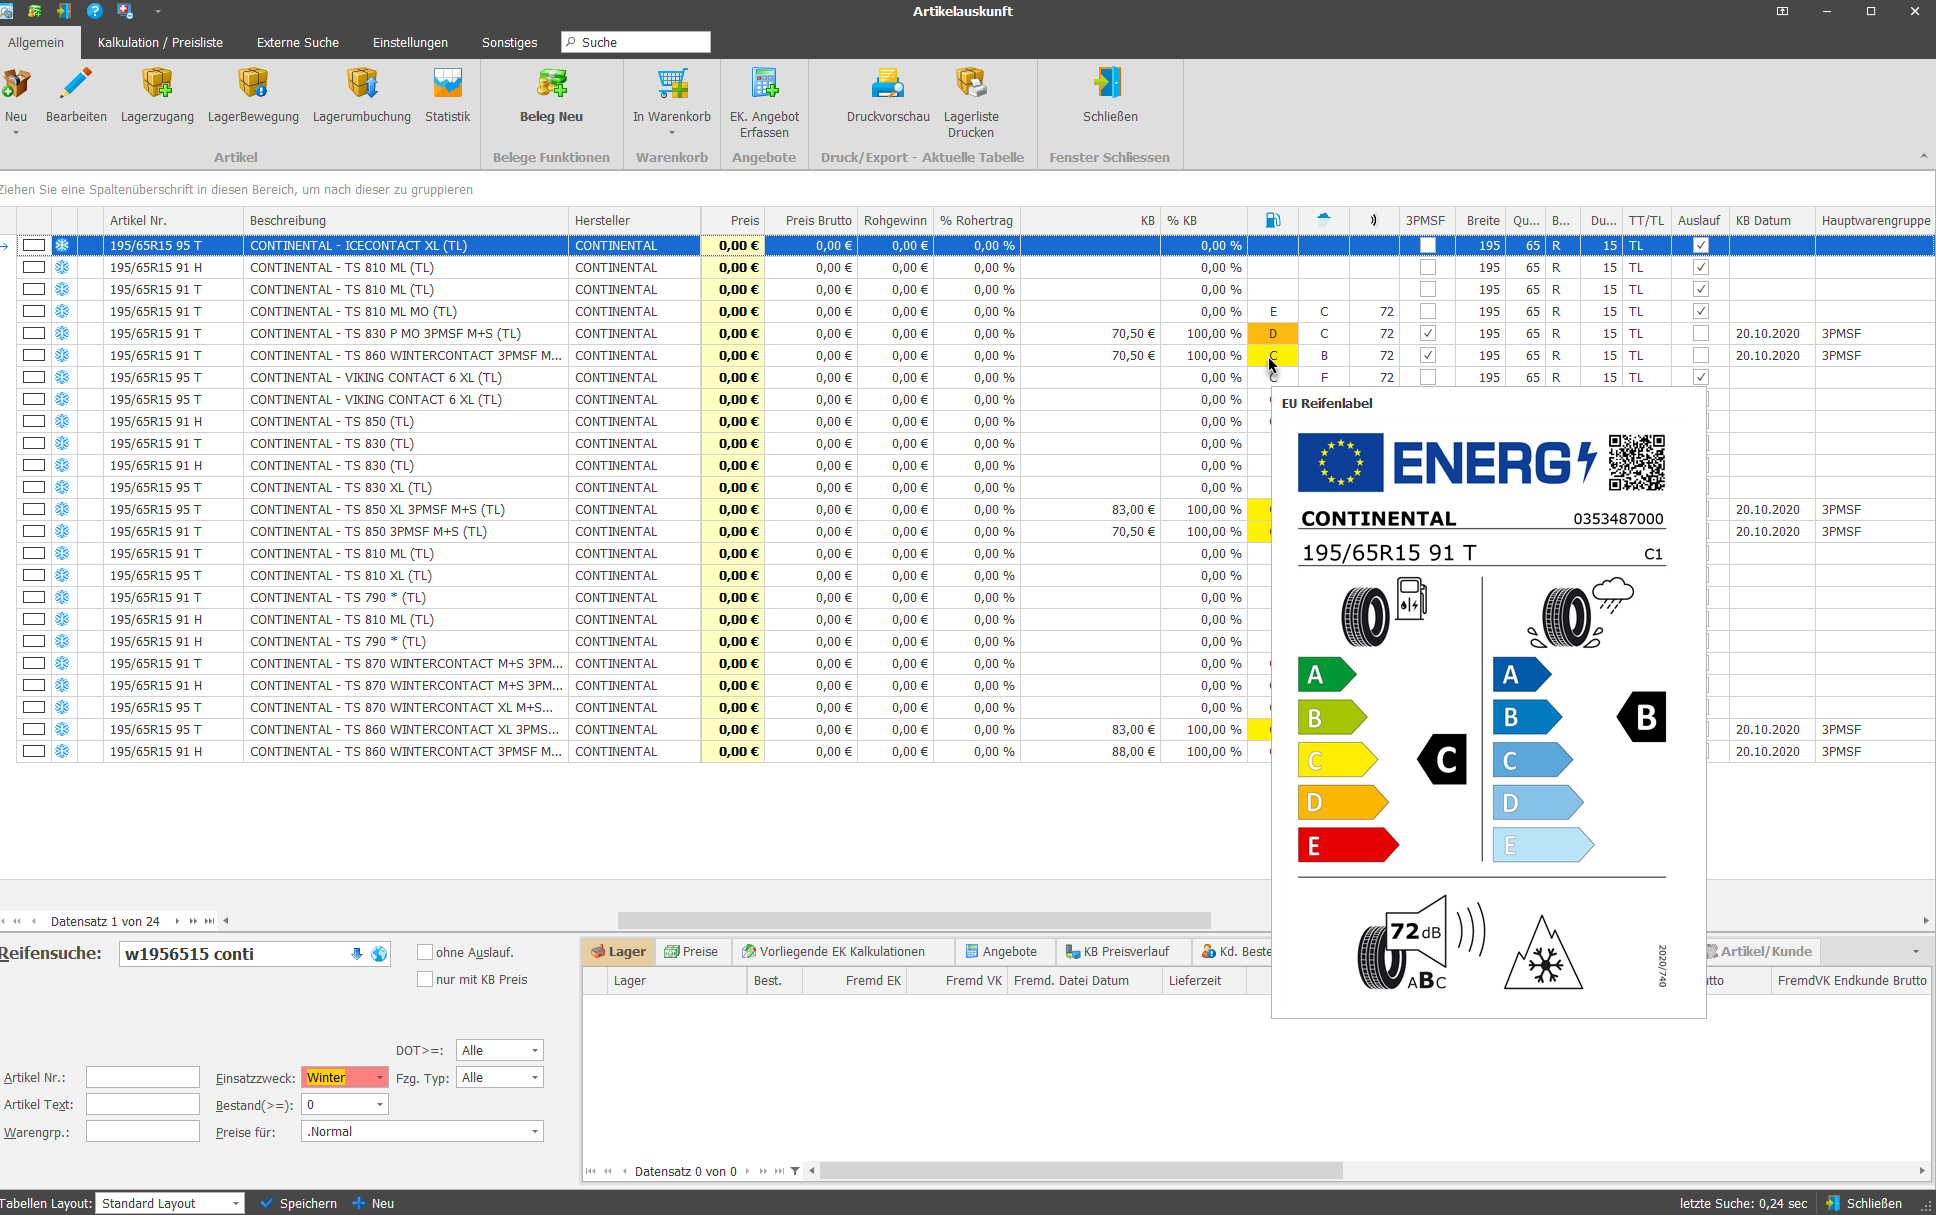Click the globe icon beside Reifensuche

(379, 954)
